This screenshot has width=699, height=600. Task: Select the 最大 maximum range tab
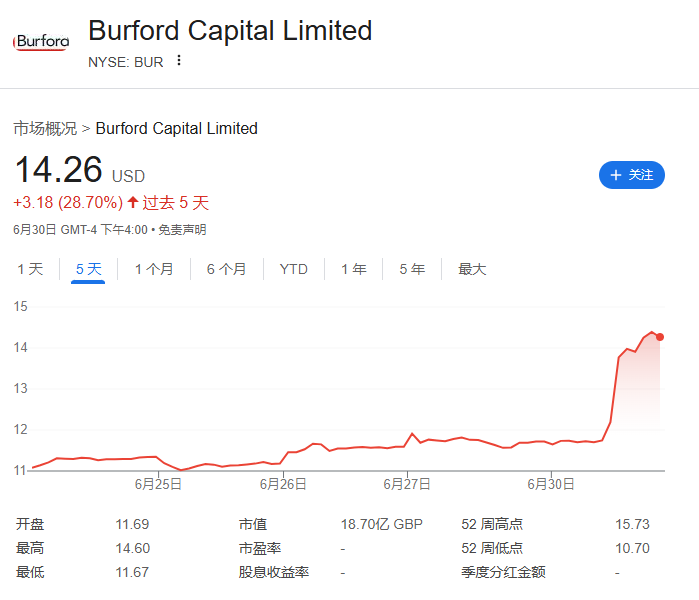[x=472, y=269]
